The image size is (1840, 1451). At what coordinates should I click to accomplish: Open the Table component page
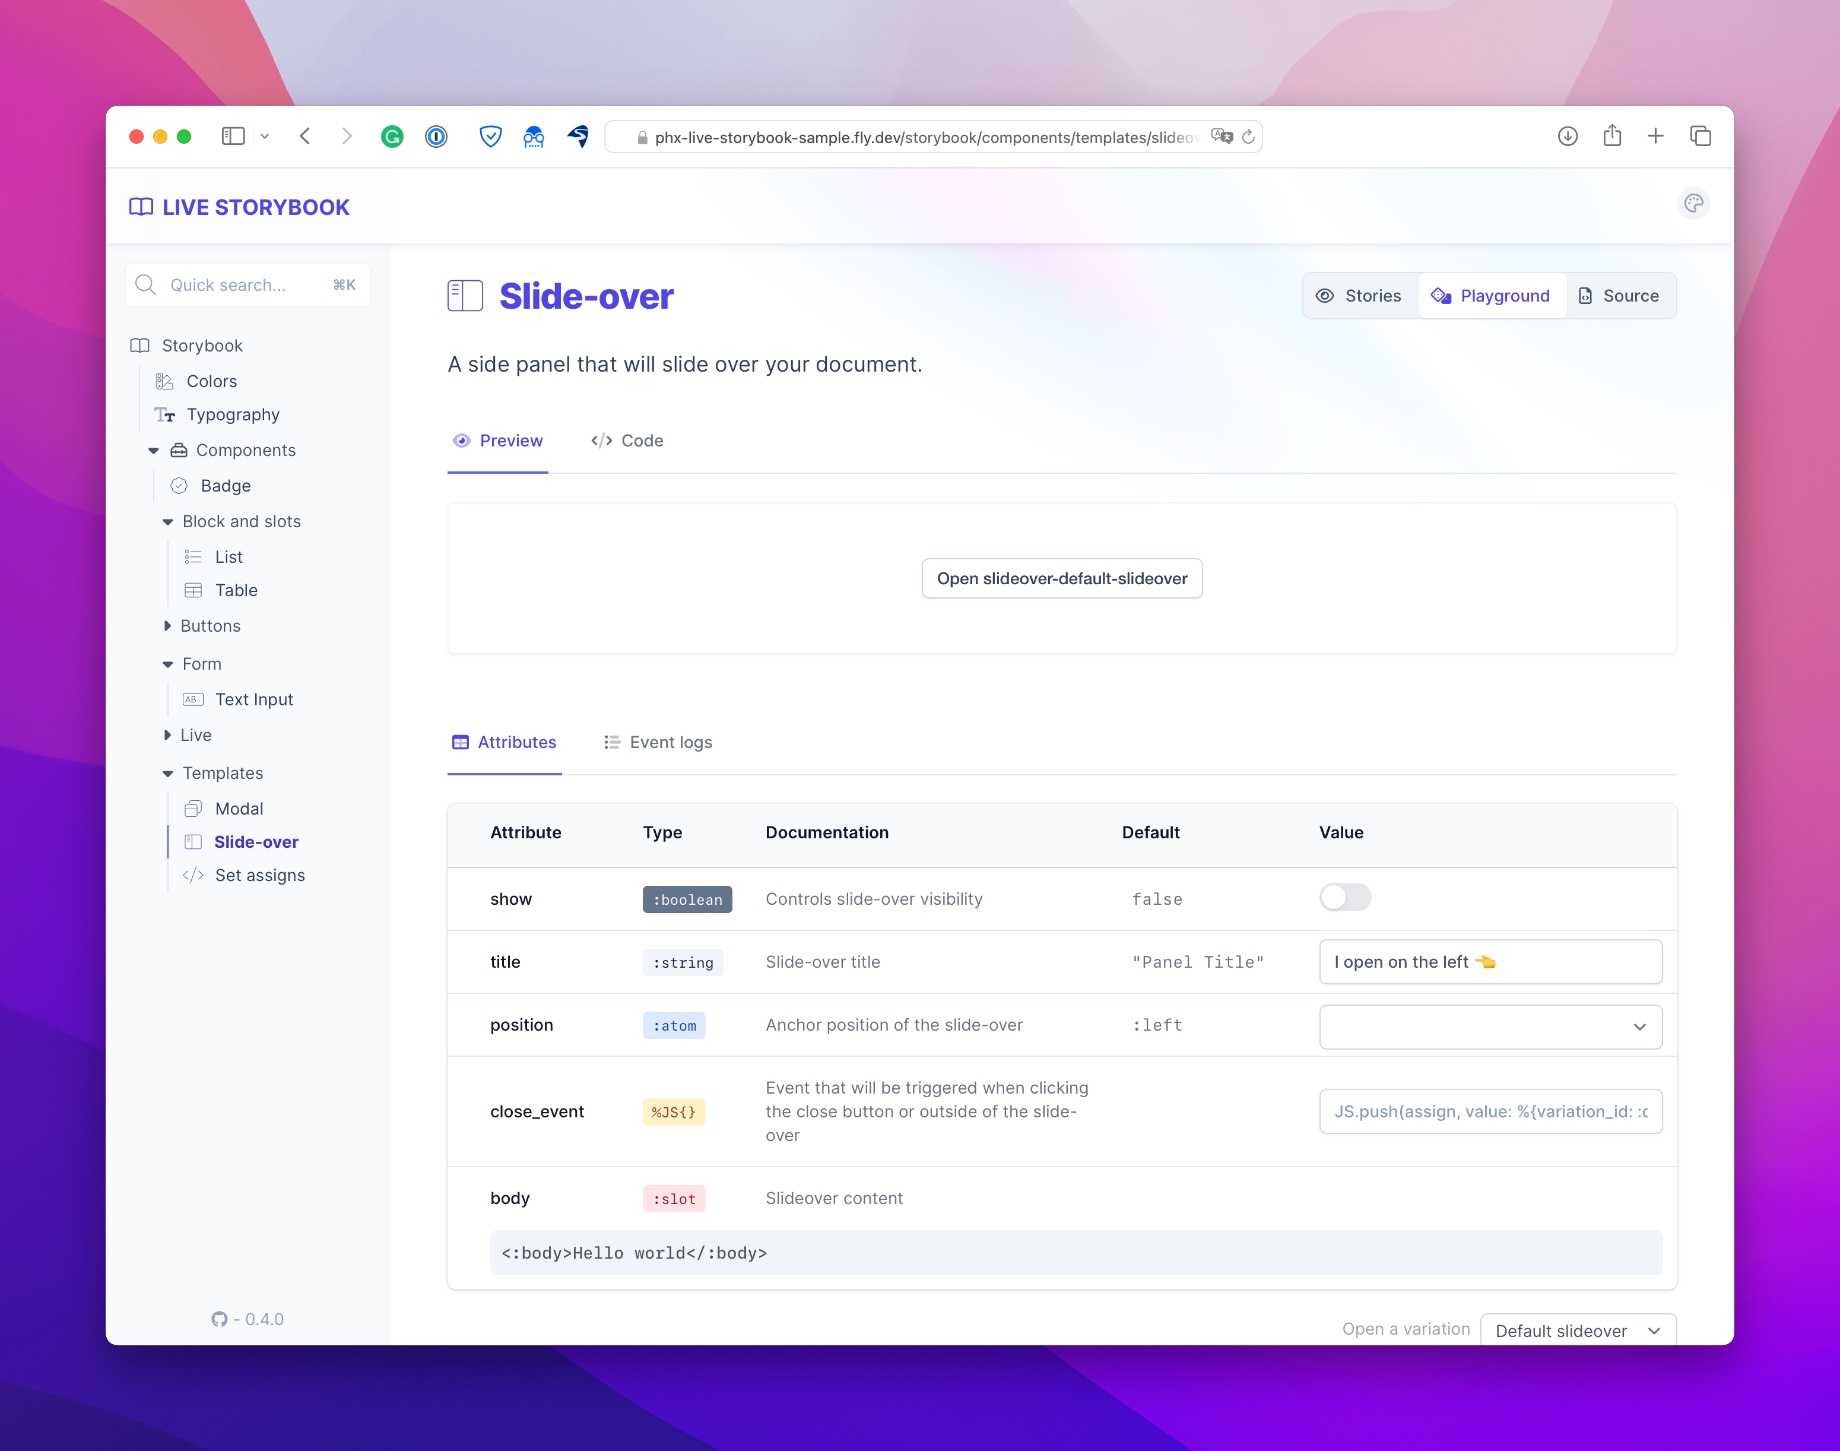pos(236,590)
